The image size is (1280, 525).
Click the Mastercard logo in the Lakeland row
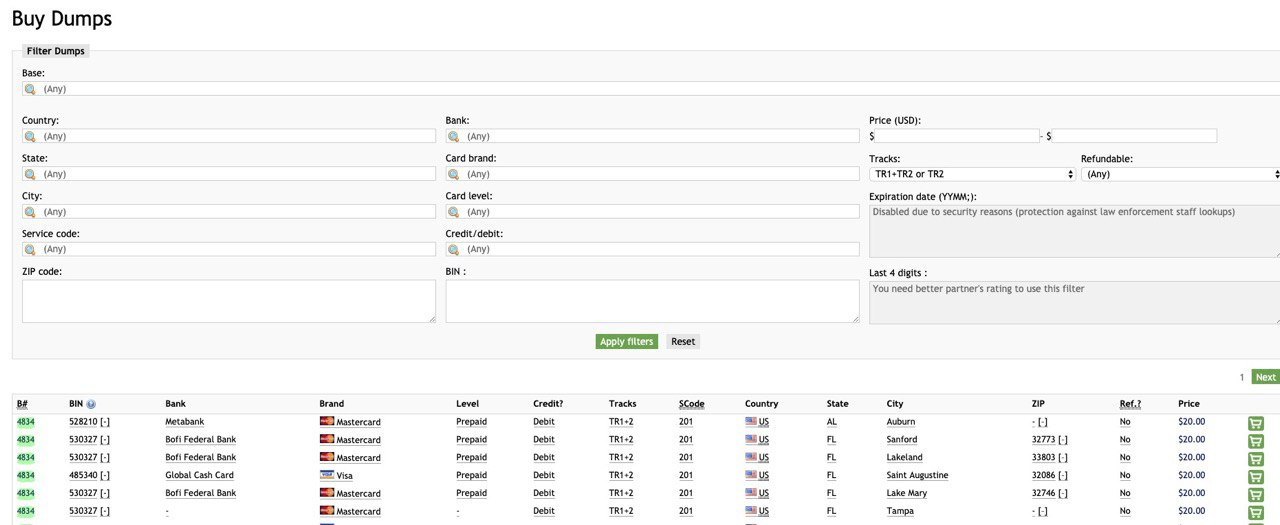point(327,458)
